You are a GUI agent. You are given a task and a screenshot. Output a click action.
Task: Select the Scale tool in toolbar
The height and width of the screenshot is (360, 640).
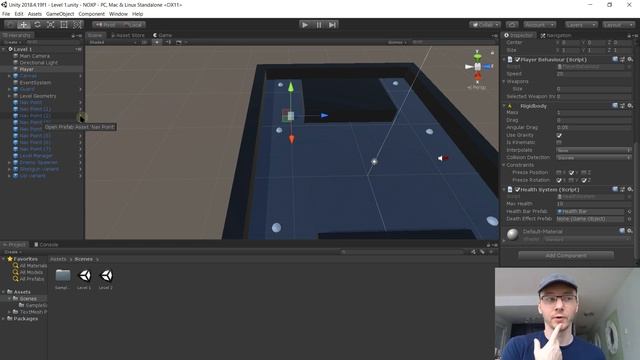(51, 24)
